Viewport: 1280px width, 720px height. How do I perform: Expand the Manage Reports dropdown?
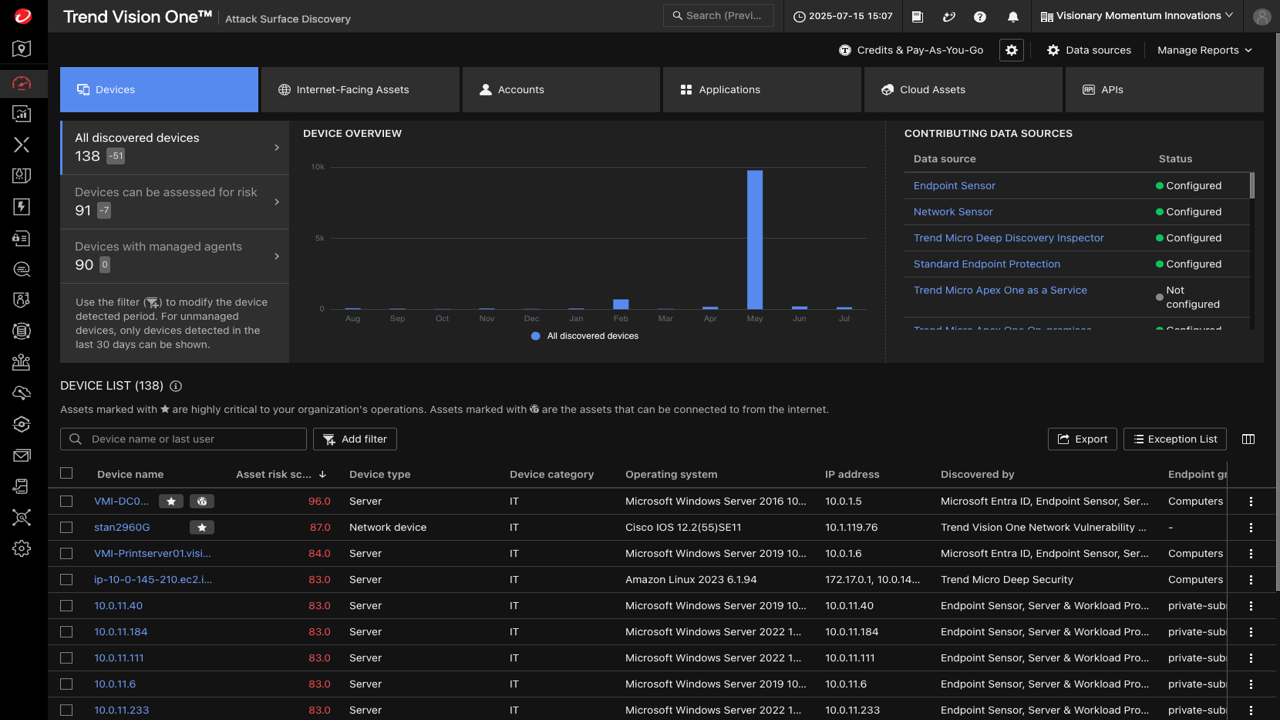coord(1204,50)
